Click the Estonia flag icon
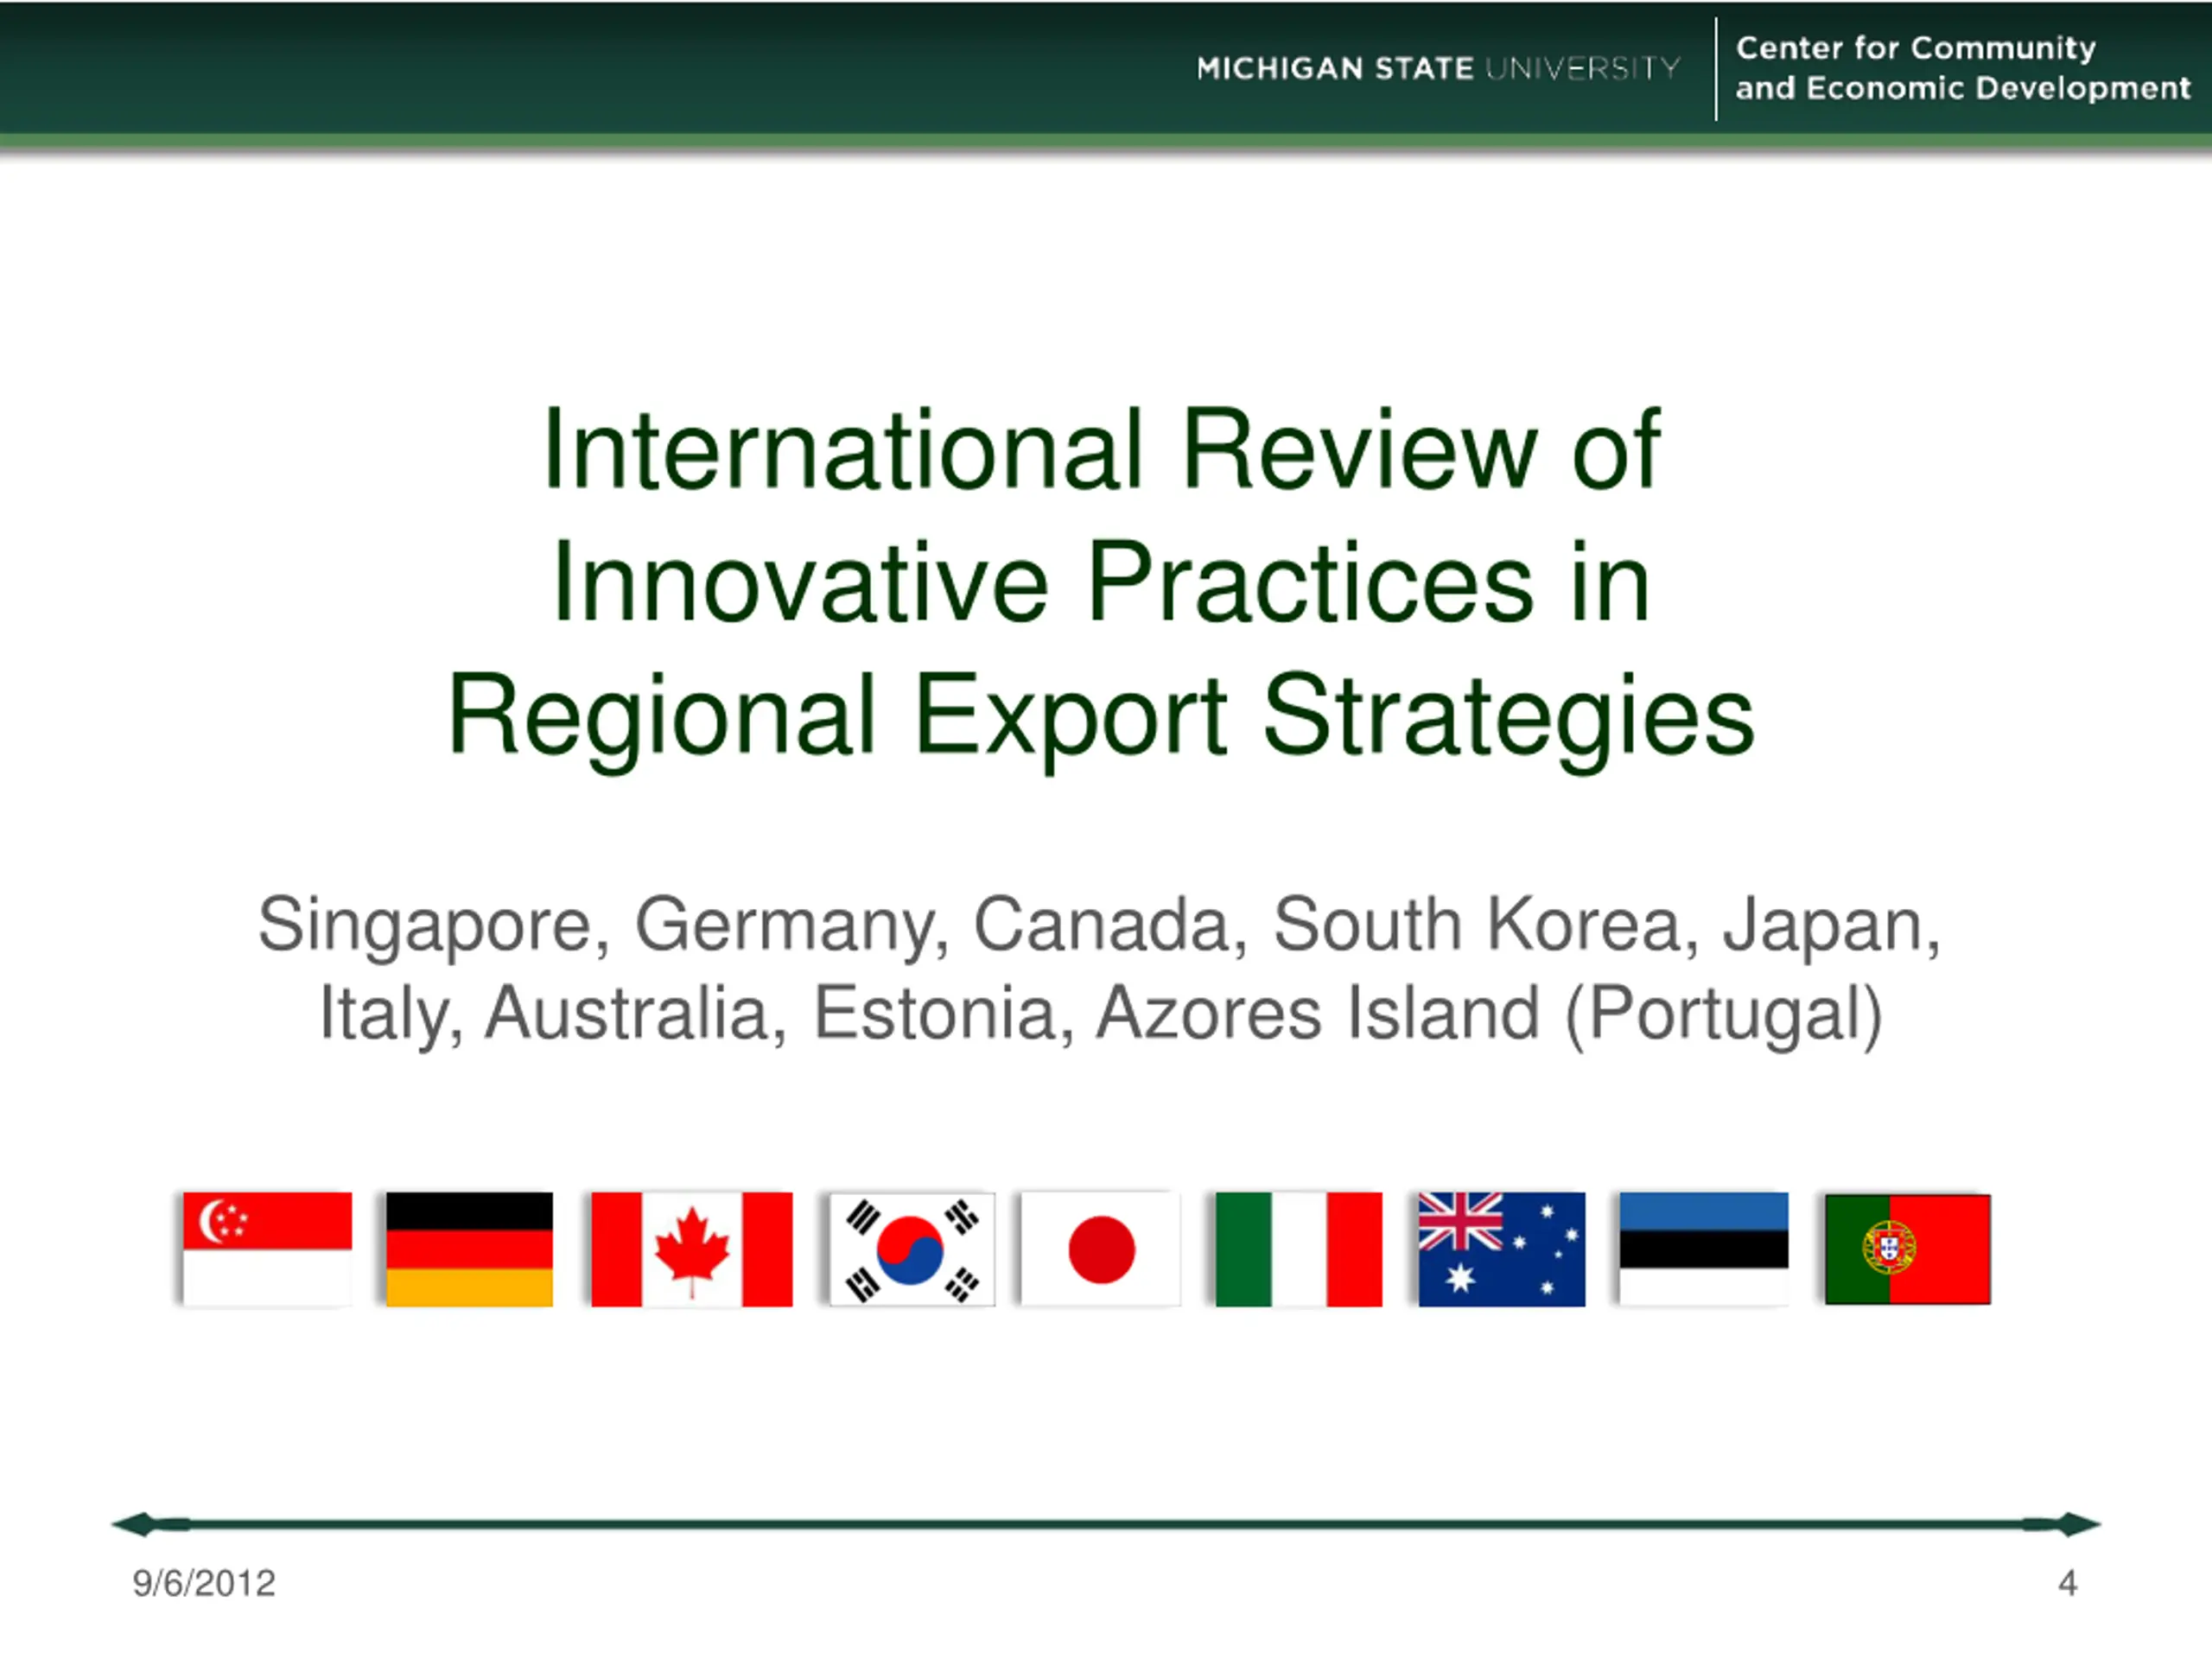2212x1659 pixels. [1703, 1248]
